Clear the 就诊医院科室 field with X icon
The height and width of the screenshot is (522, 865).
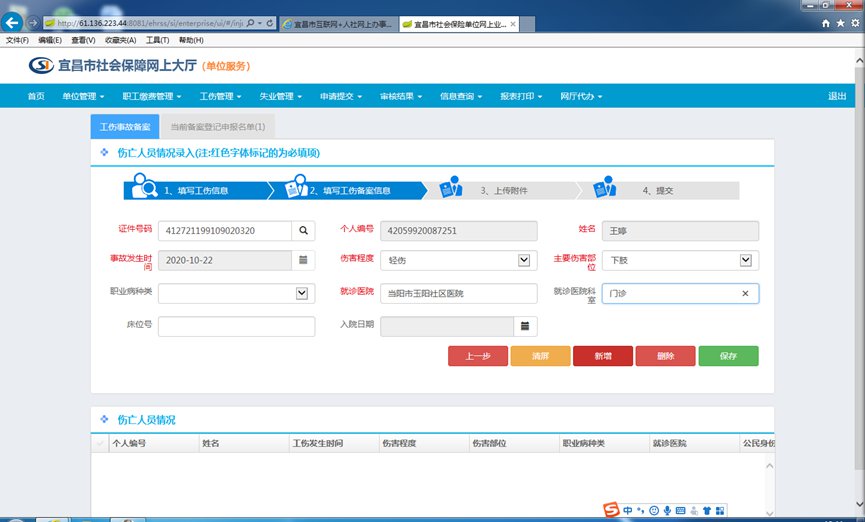click(745, 293)
